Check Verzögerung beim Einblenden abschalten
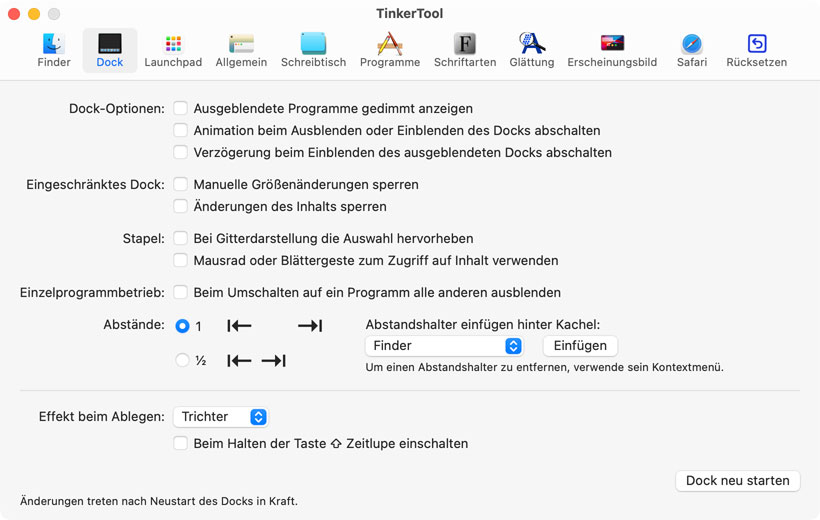Image resolution: width=820 pixels, height=520 pixels. click(x=180, y=152)
